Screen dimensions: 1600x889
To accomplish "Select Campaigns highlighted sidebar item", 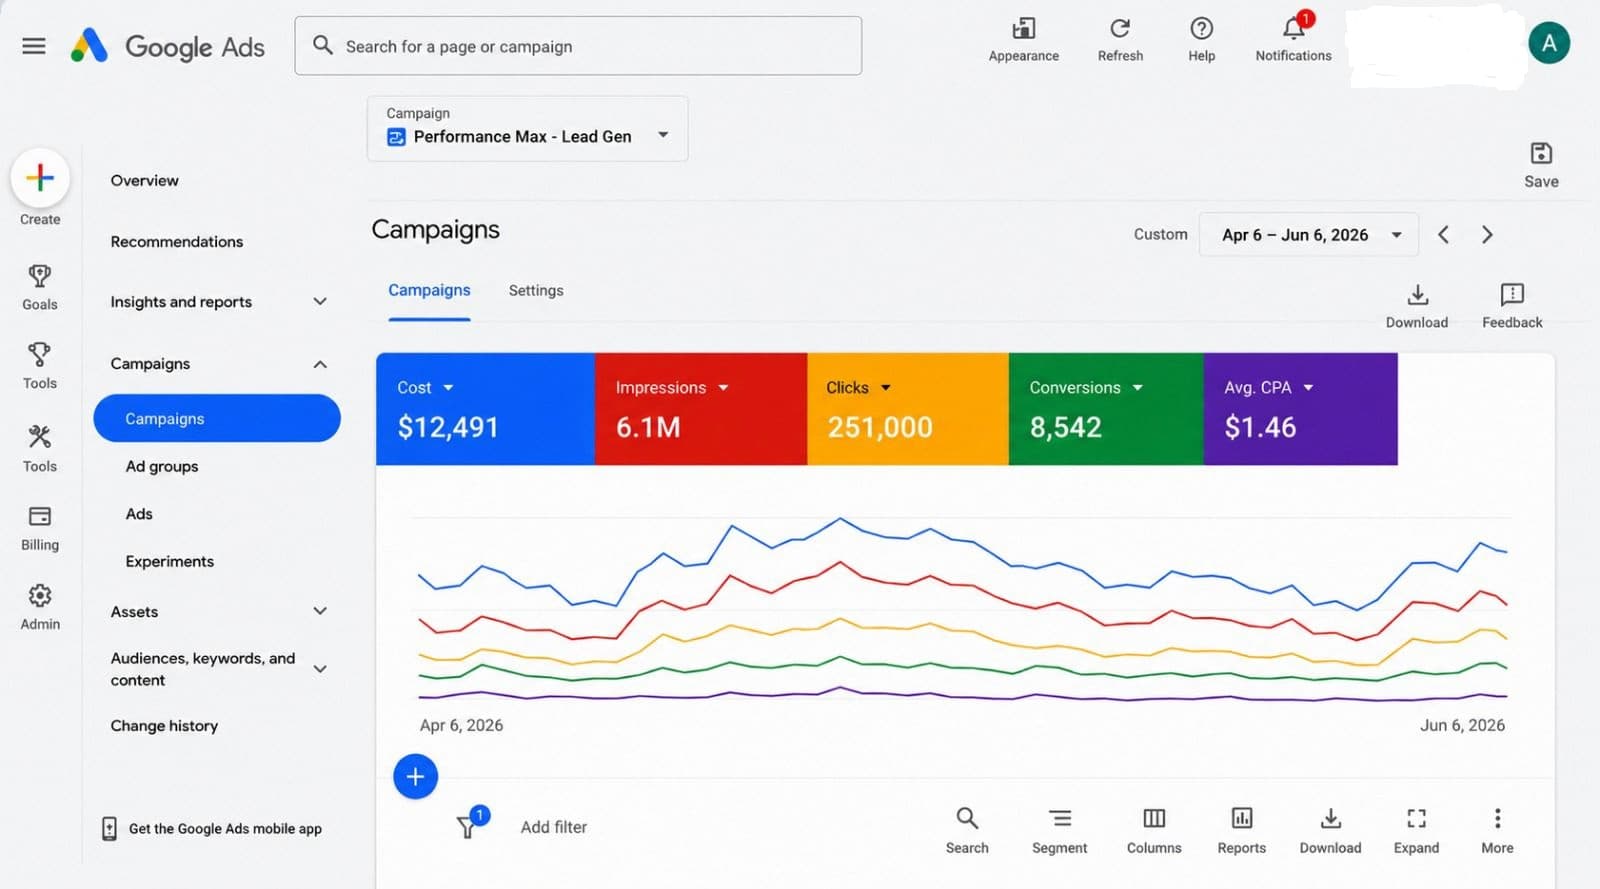I will 217,418.
